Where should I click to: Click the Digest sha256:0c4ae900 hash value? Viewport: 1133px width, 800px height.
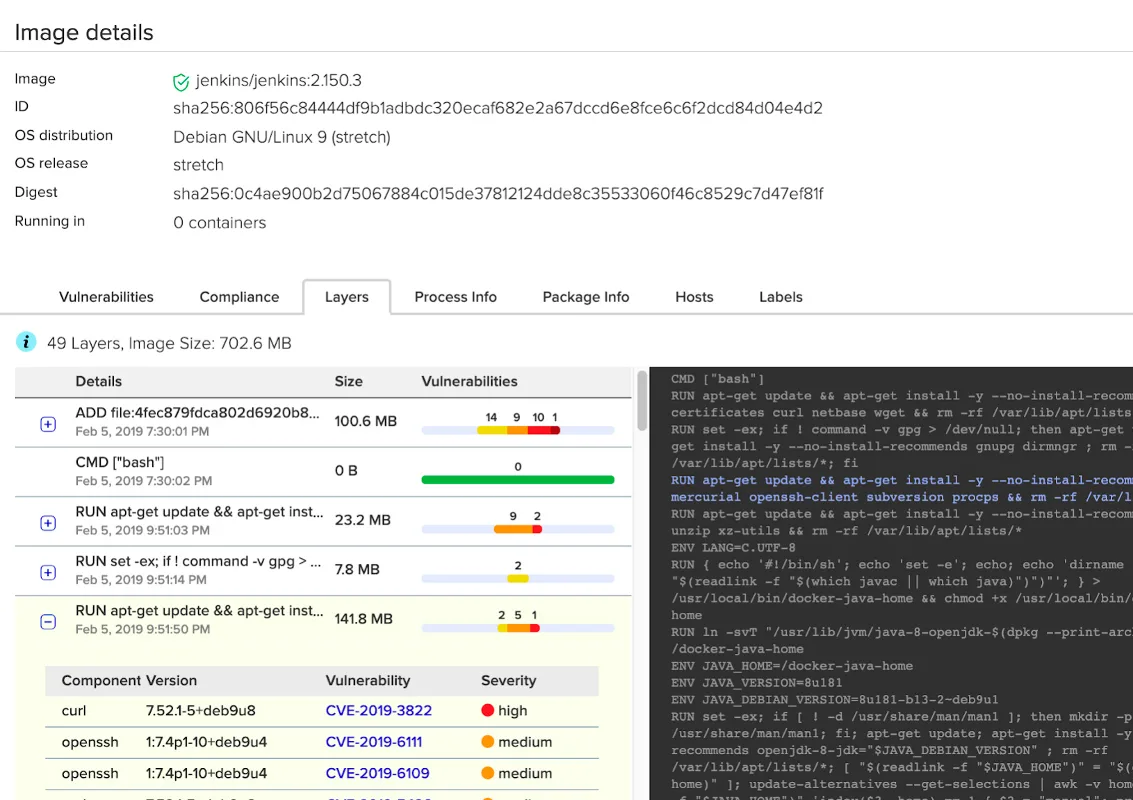(497, 194)
